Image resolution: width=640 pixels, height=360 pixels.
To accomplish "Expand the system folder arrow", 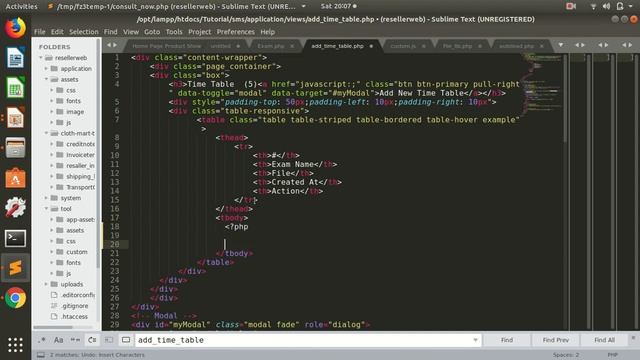I will 46,198.
